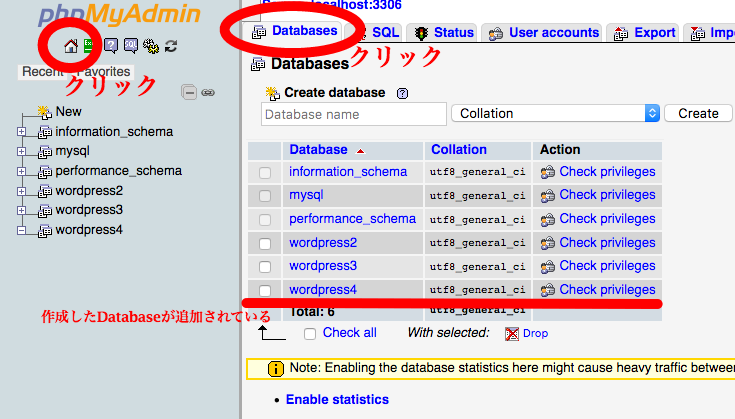The height and width of the screenshot is (419, 735).
Task: Click the Check all link
Action: pyautogui.click(x=349, y=333)
